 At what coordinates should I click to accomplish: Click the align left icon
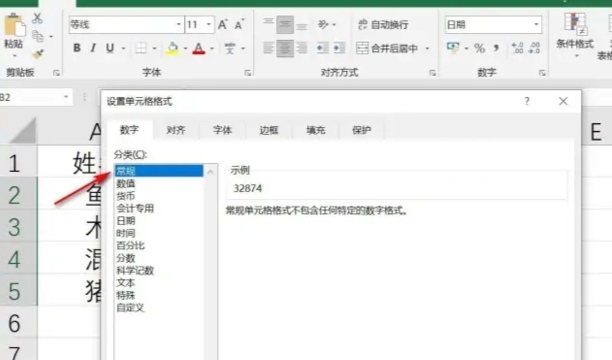(268, 48)
